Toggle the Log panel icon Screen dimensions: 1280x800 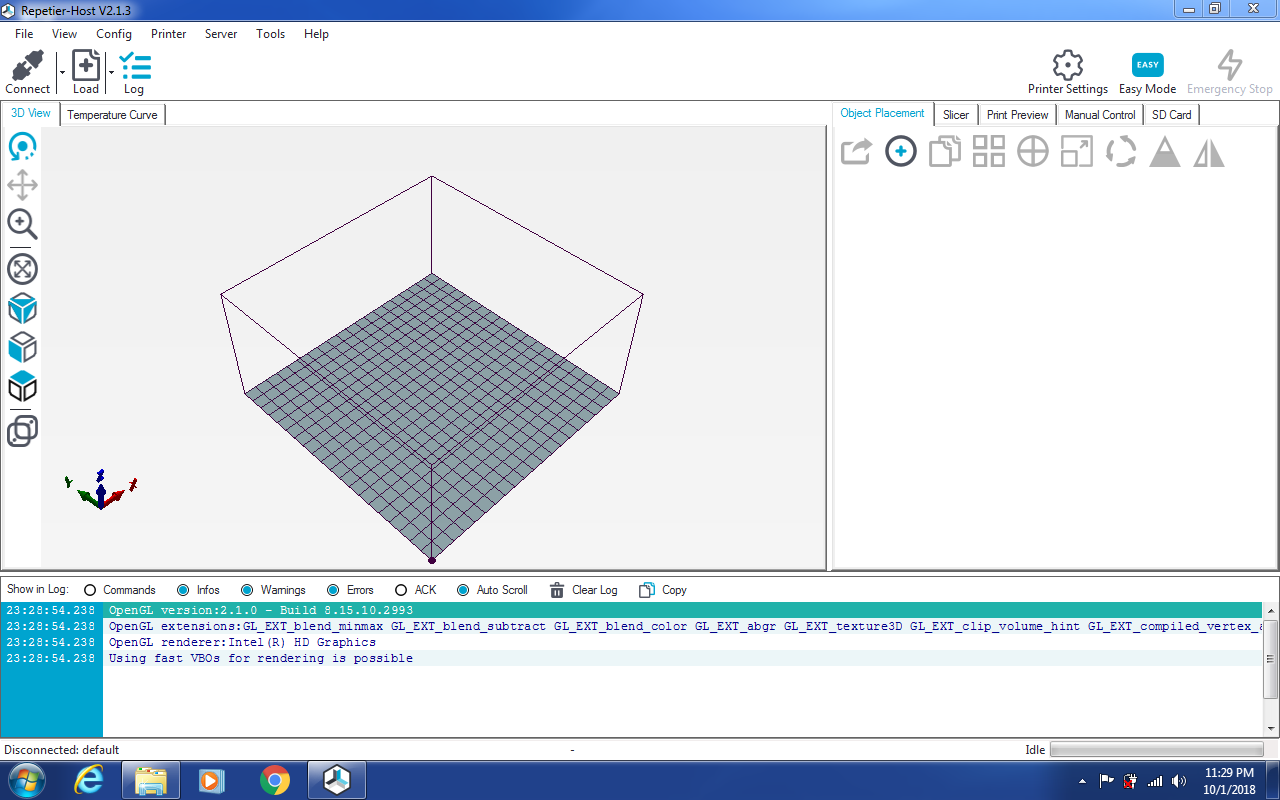pyautogui.click(x=134, y=66)
